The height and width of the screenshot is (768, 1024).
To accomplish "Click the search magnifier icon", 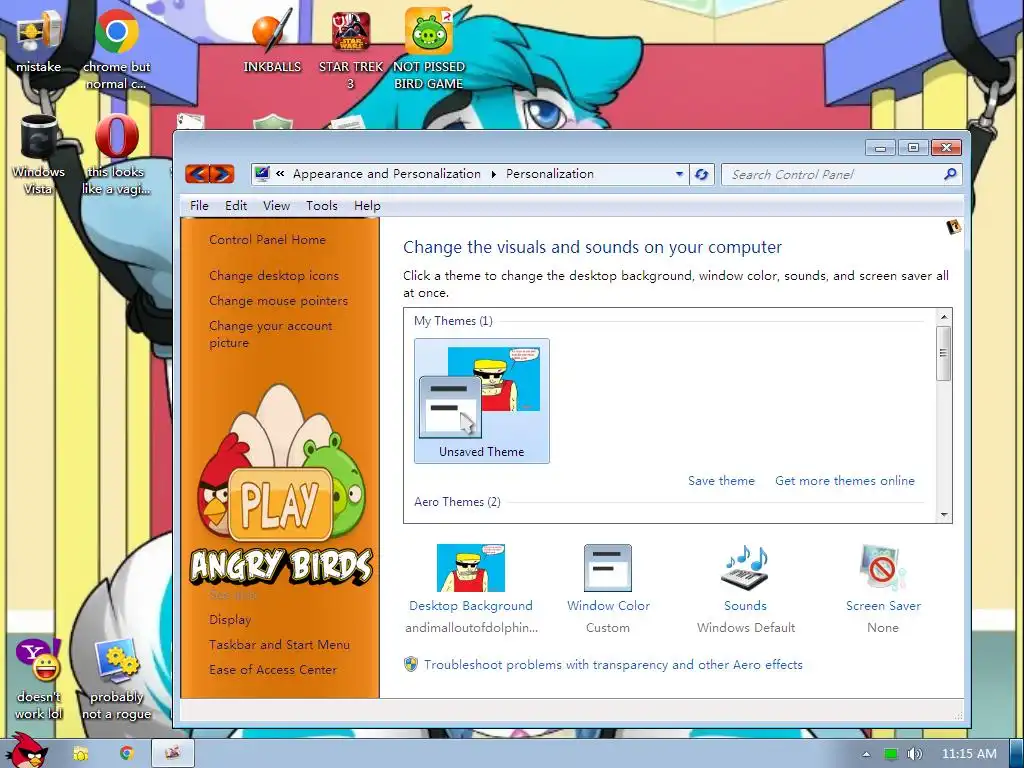I will click(950, 174).
